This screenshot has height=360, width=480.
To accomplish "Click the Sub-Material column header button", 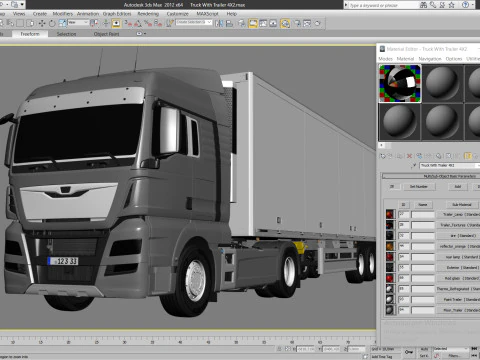I will (462, 205).
